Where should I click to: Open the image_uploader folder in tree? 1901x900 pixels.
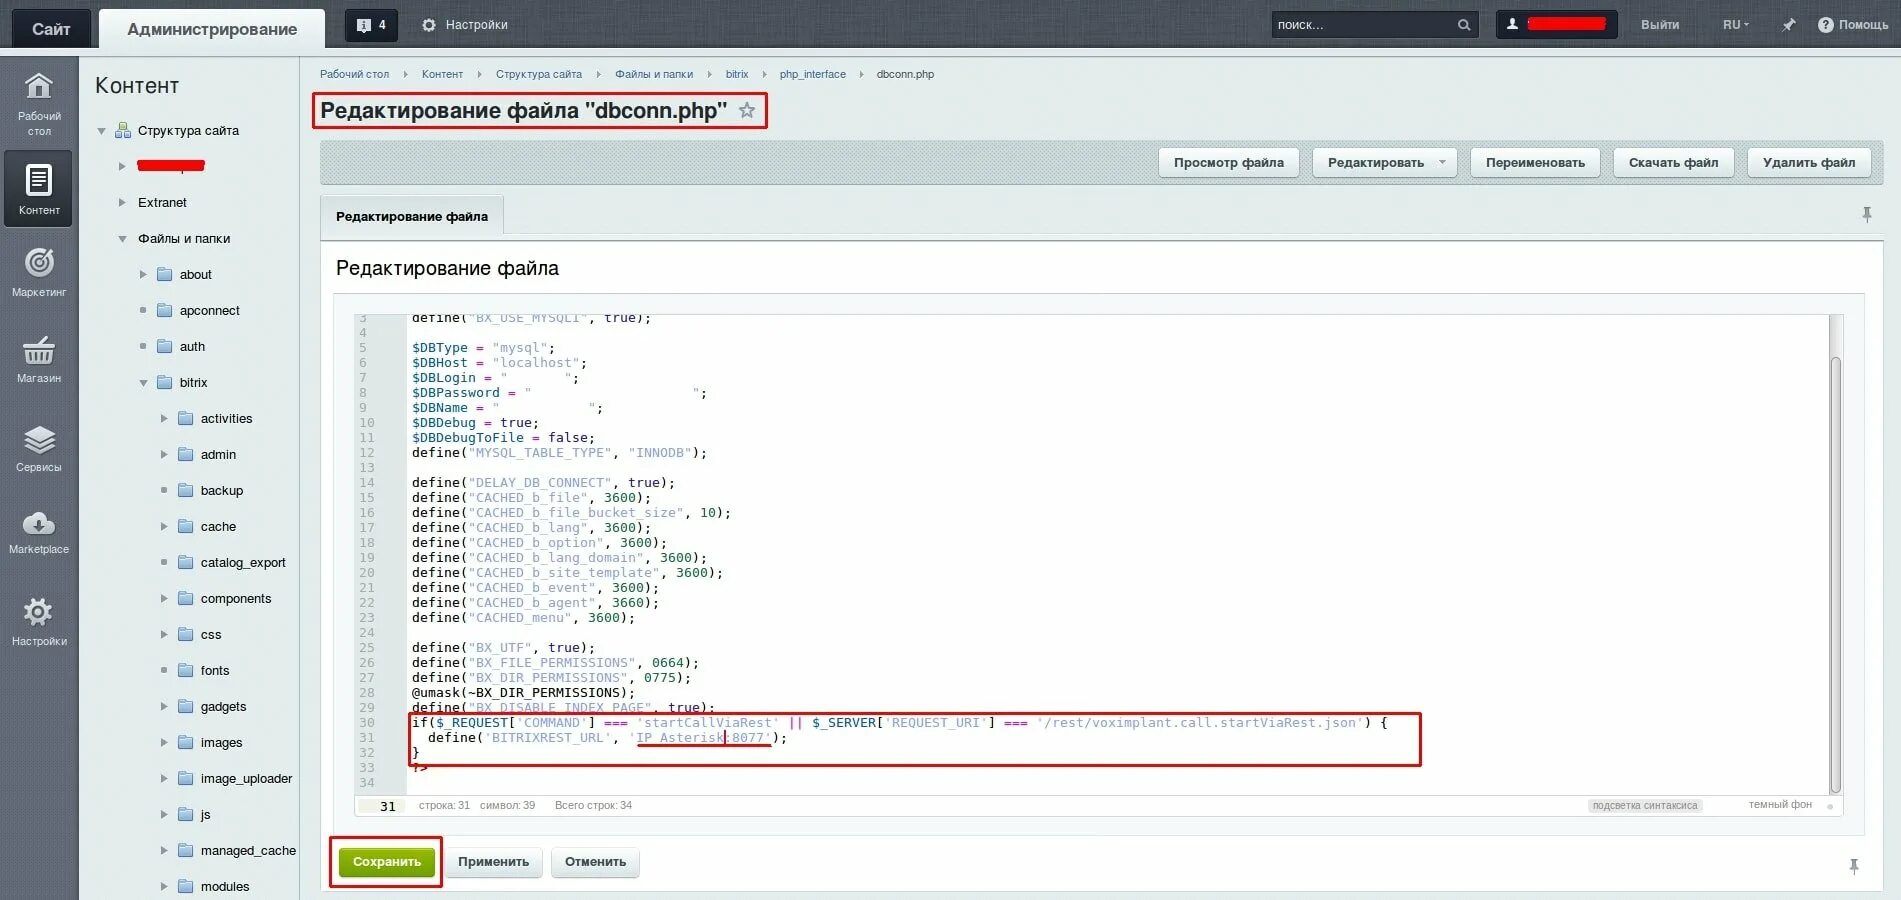246,778
